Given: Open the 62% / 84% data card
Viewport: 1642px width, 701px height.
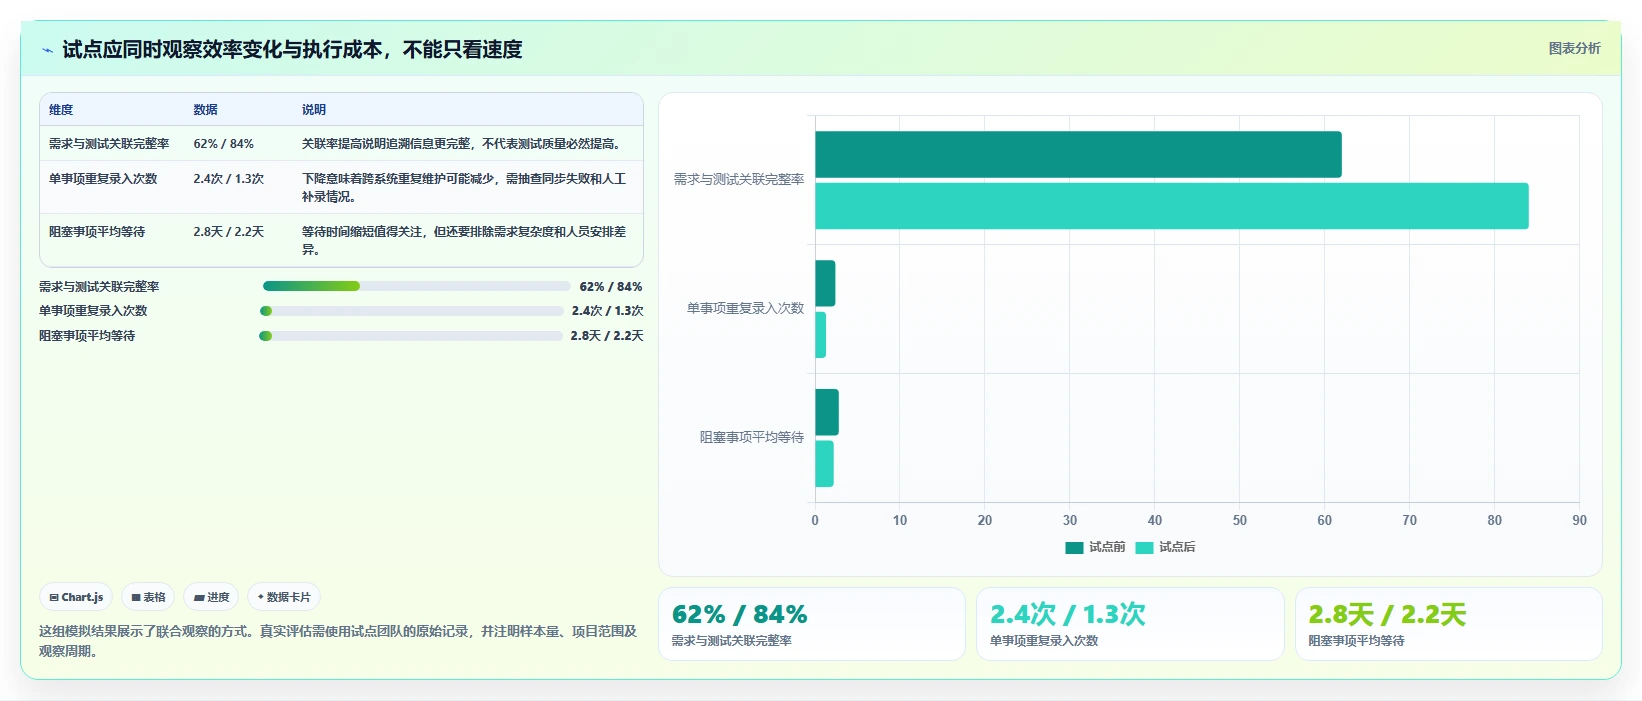Looking at the screenshot, I should click(812, 624).
